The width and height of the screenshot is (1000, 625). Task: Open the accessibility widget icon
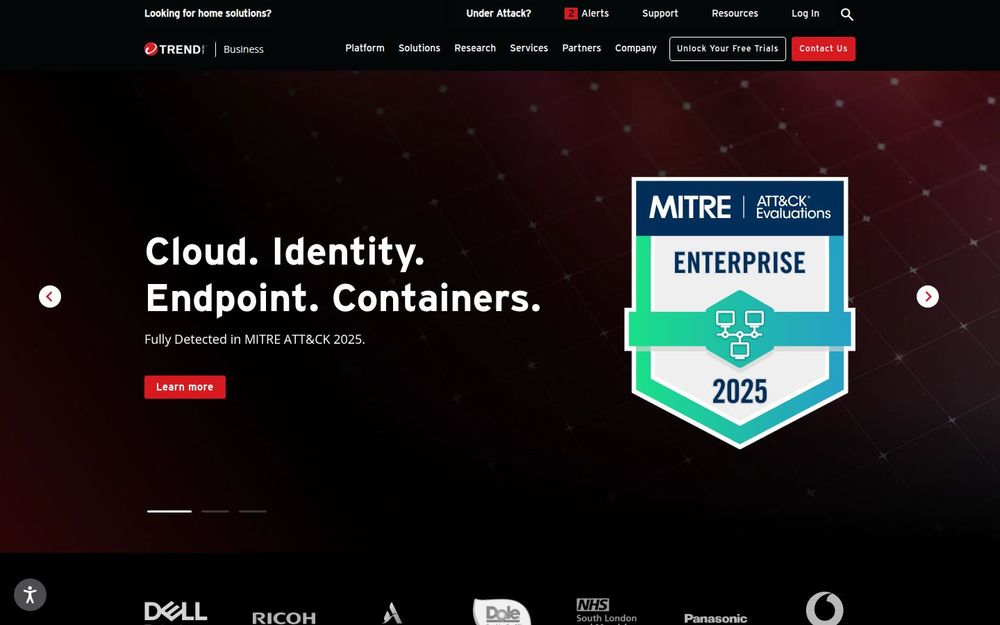coord(30,595)
